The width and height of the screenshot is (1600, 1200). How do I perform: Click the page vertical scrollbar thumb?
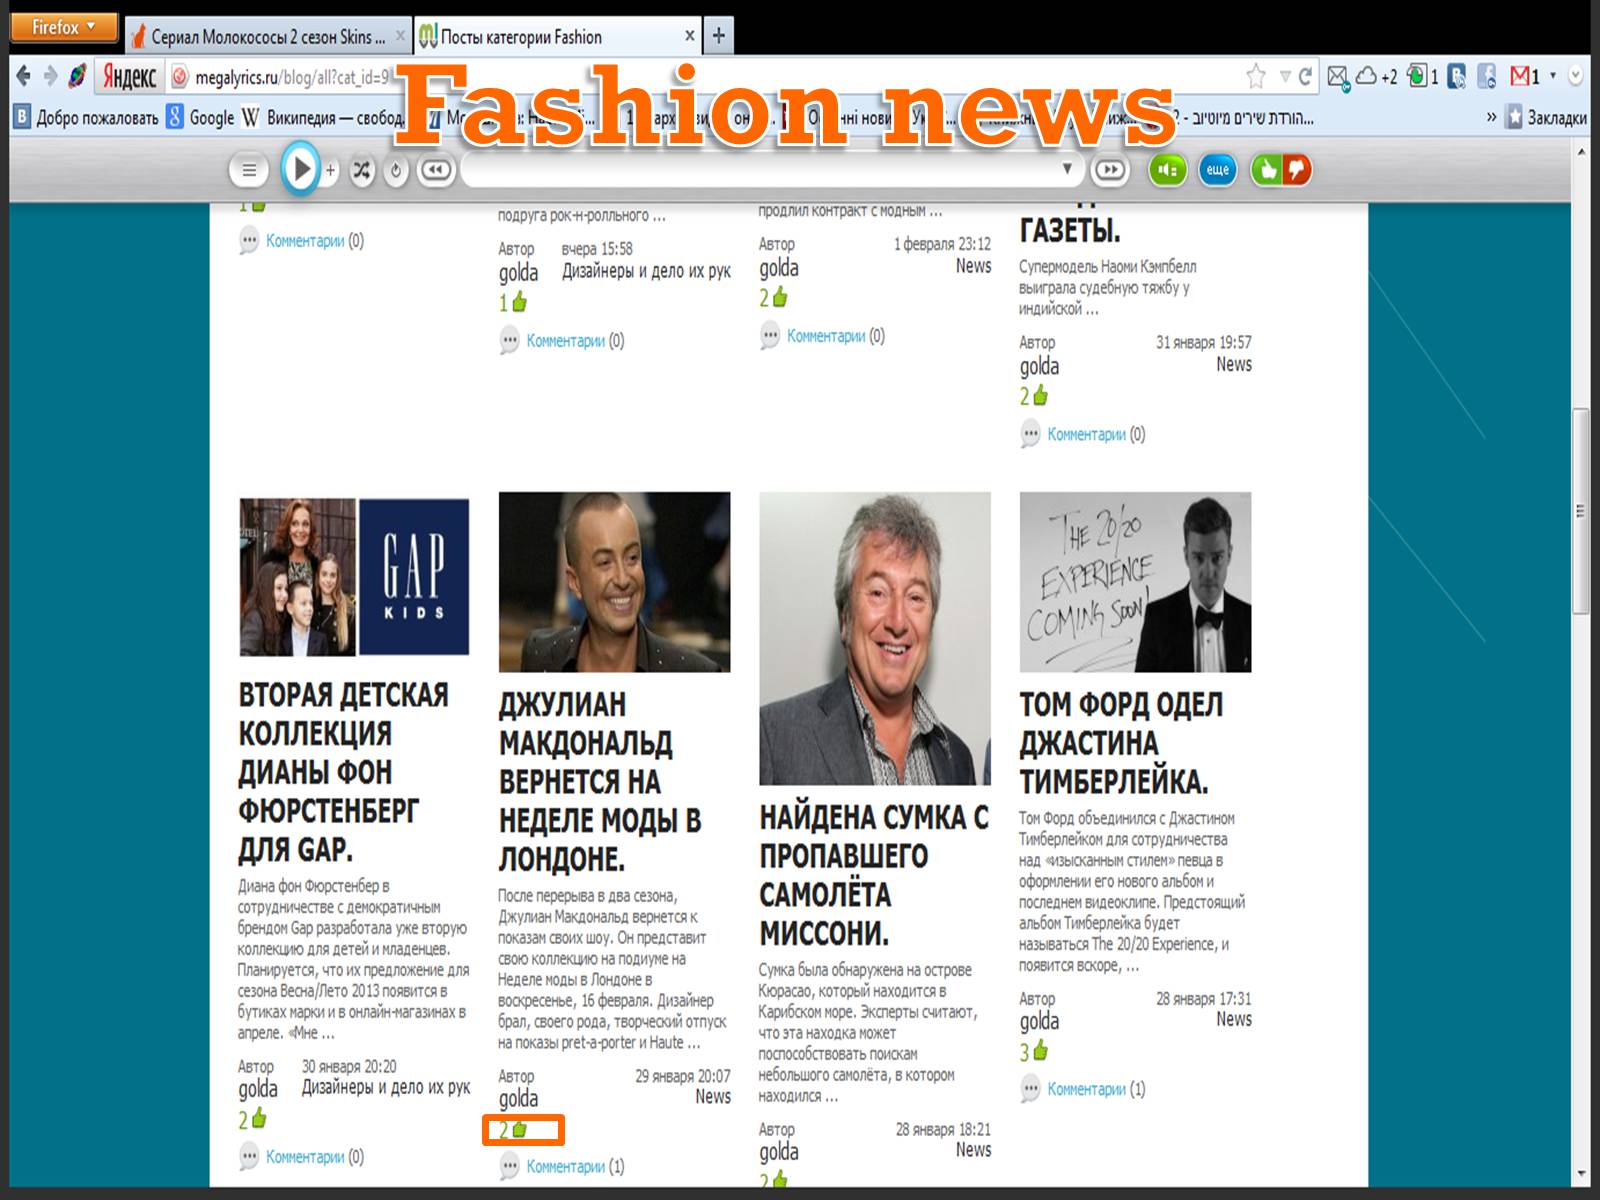(x=1580, y=510)
